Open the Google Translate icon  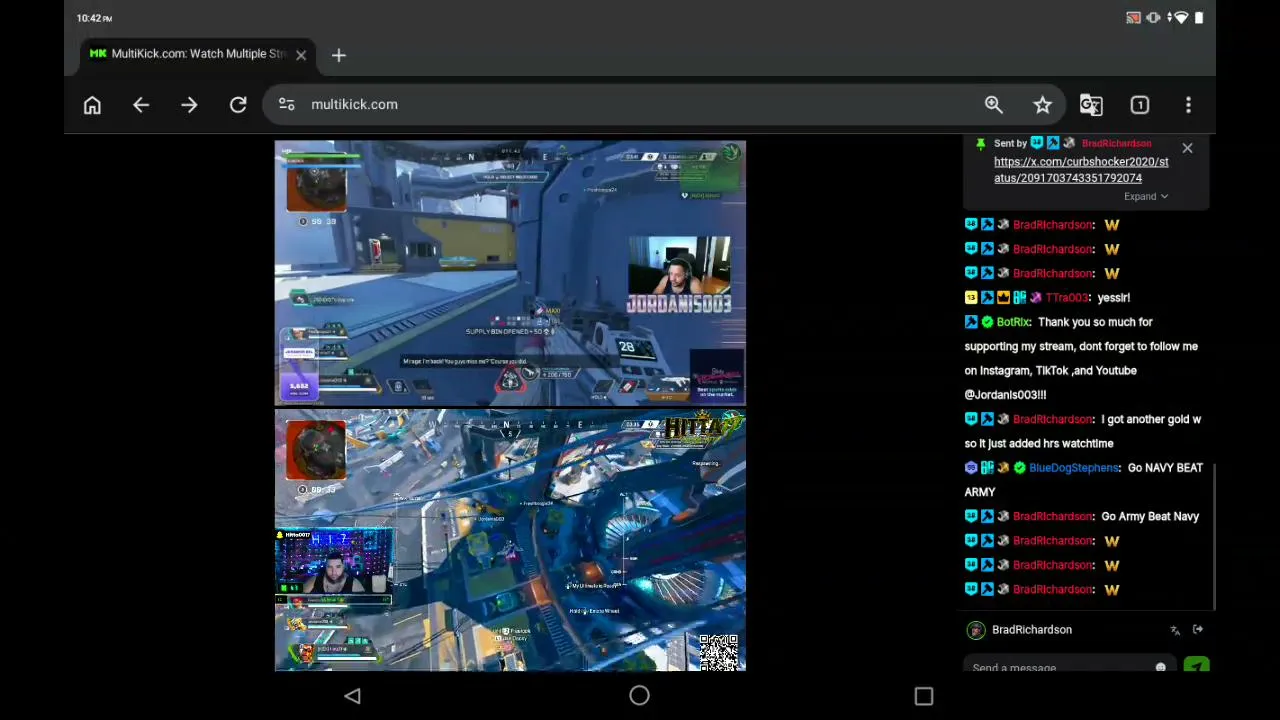click(x=1091, y=105)
